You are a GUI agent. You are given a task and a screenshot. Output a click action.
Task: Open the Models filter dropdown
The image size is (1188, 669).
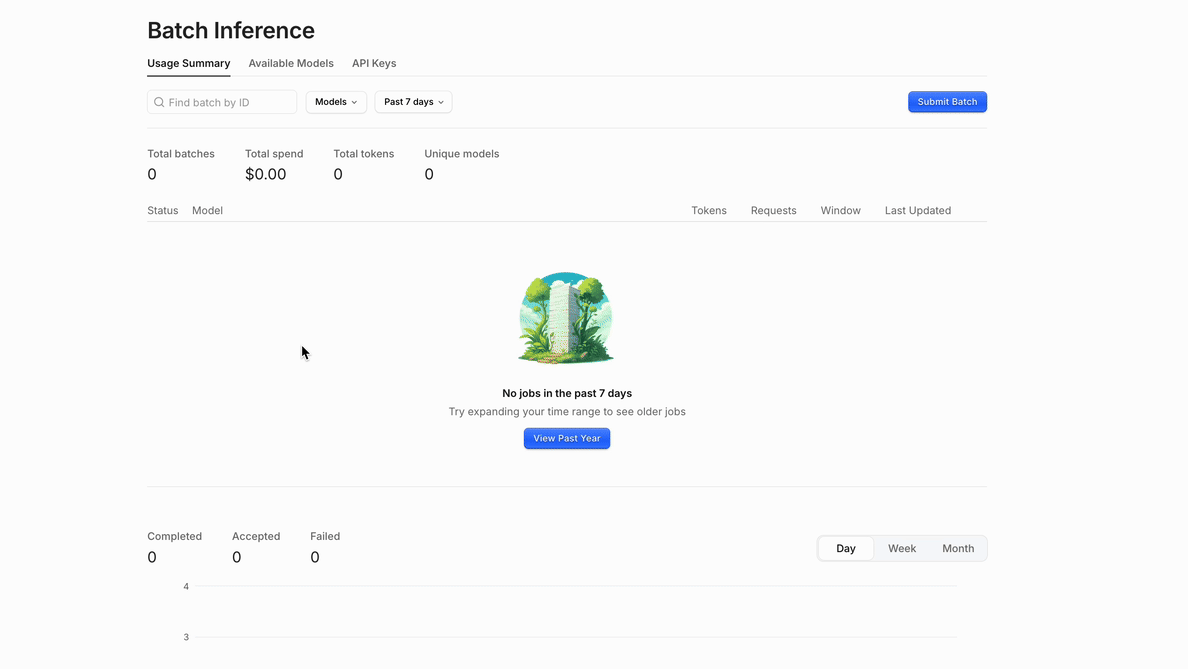(x=336, y=102)
